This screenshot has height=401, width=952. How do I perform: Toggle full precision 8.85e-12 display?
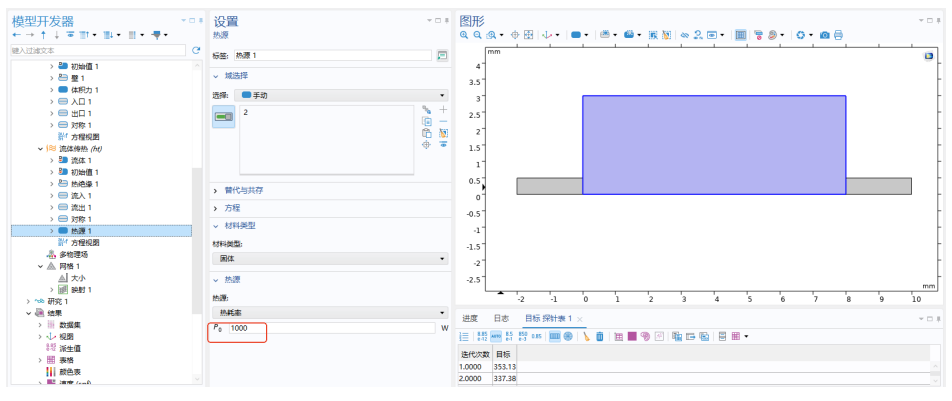pos(483,336)
